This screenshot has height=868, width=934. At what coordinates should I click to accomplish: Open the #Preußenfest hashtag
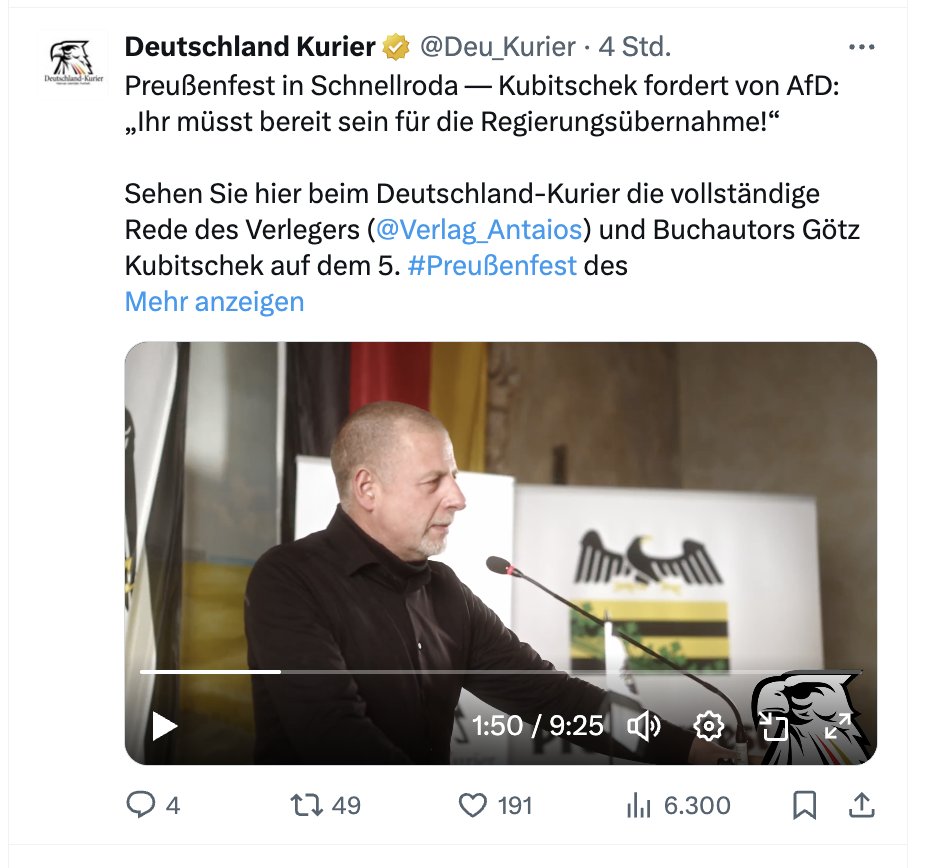[x=492, y=265]
